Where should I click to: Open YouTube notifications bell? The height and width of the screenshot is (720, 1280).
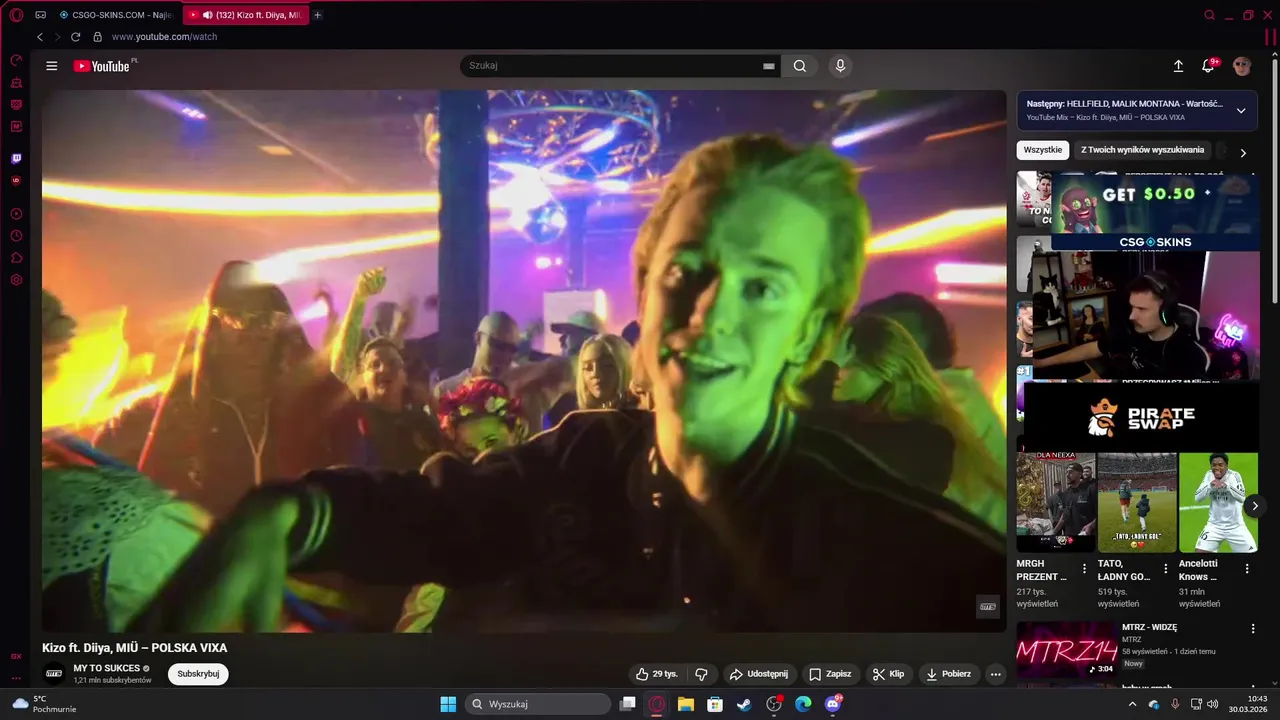point(1209,66)
